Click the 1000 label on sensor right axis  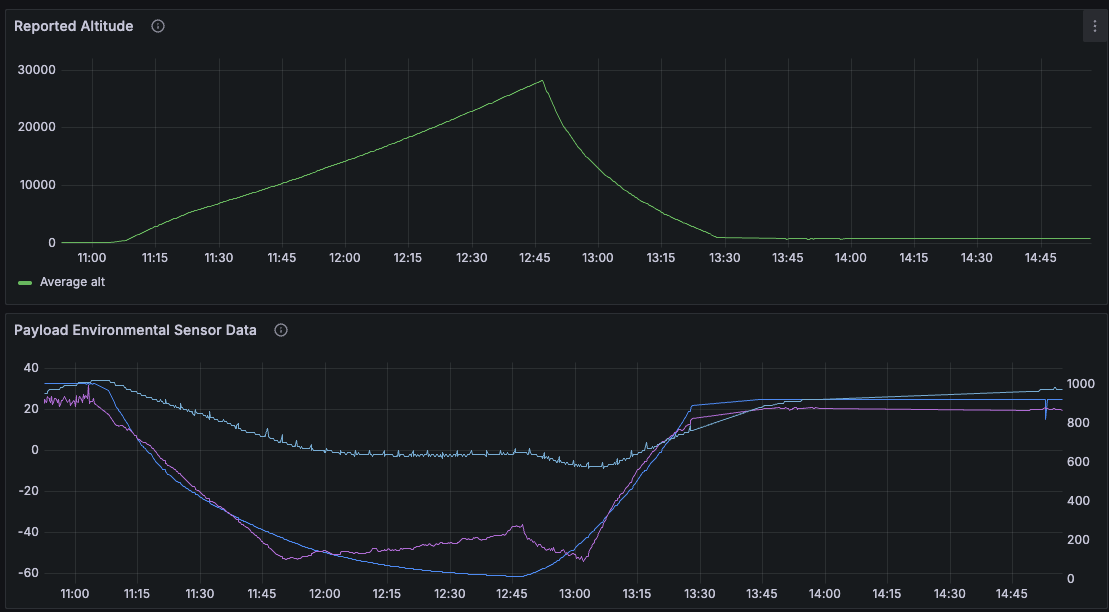(x=1081, y=384)
